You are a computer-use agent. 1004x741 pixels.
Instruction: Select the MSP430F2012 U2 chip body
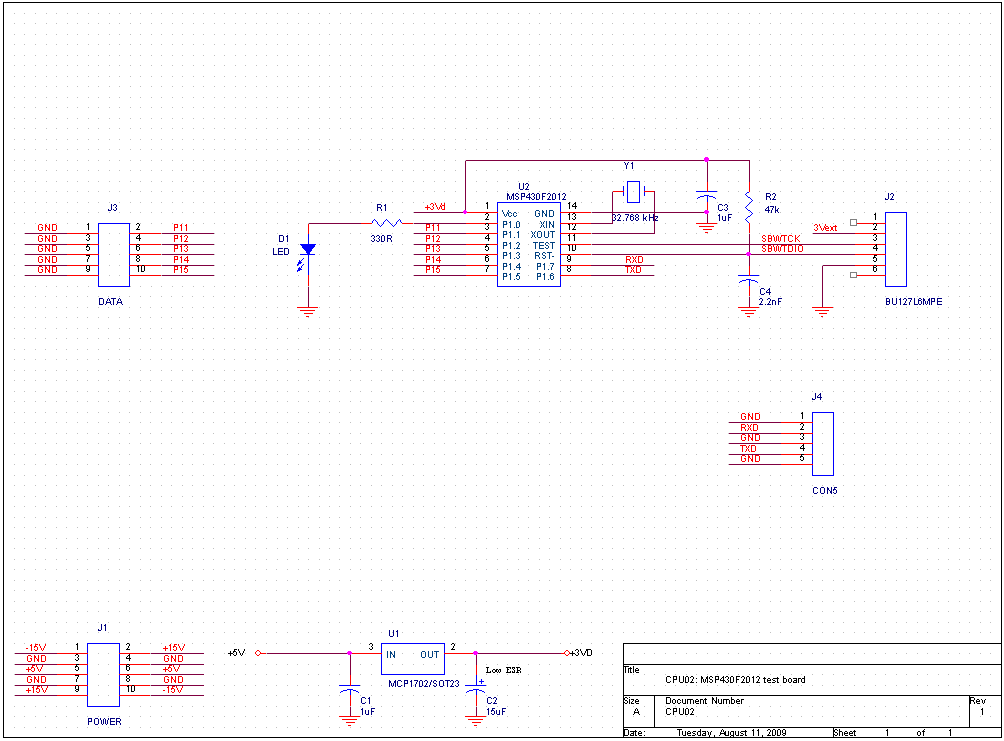point(529,245)
